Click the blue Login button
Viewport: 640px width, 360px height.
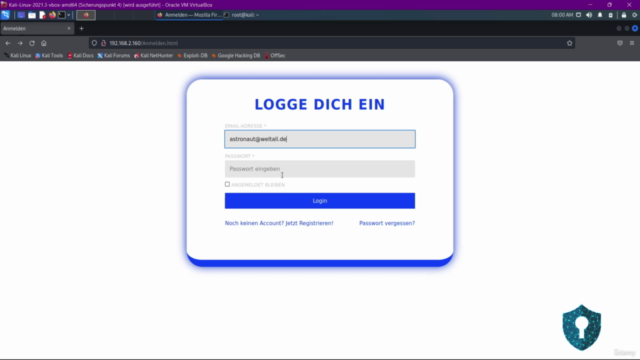coord(320,201)
